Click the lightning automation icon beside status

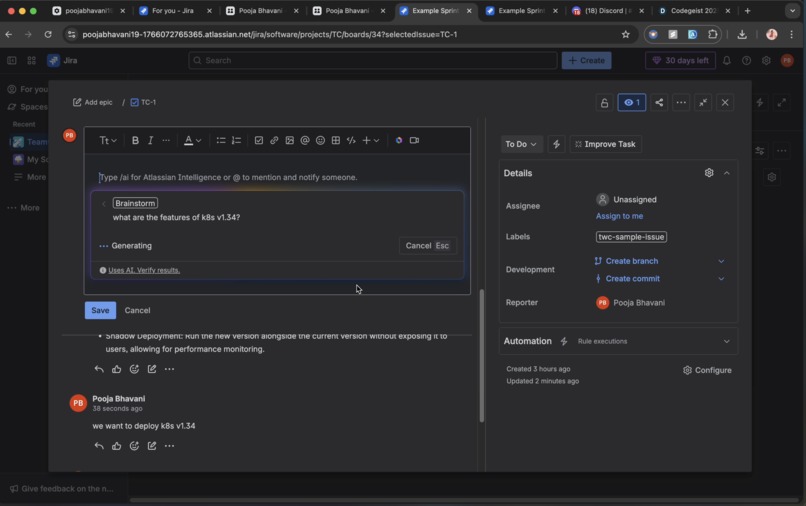point(556,144)
